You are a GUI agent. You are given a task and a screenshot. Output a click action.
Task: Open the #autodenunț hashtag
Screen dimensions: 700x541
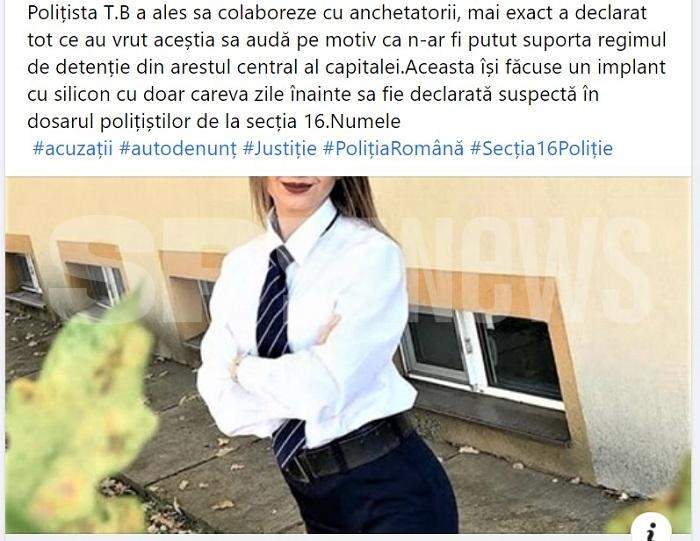tap(178, 148)
